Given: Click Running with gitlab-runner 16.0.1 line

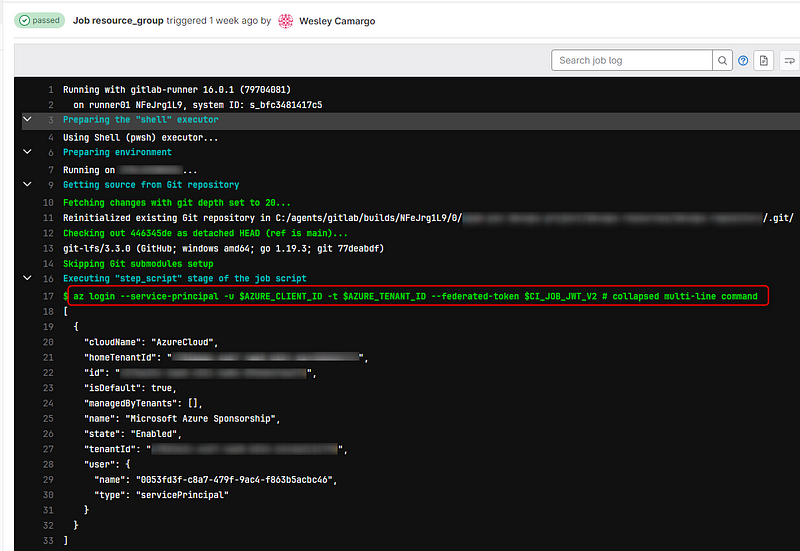Looking at the screenshot, I should click(x=177, y=90).
